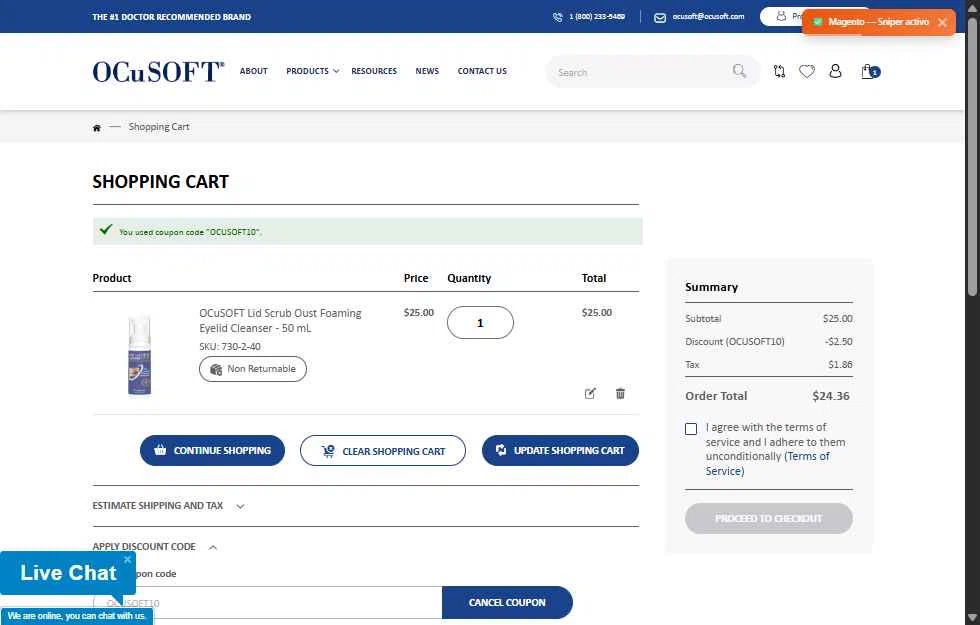
Task: Open the Lid Scrub Oust product link
Action: (280, 321)
